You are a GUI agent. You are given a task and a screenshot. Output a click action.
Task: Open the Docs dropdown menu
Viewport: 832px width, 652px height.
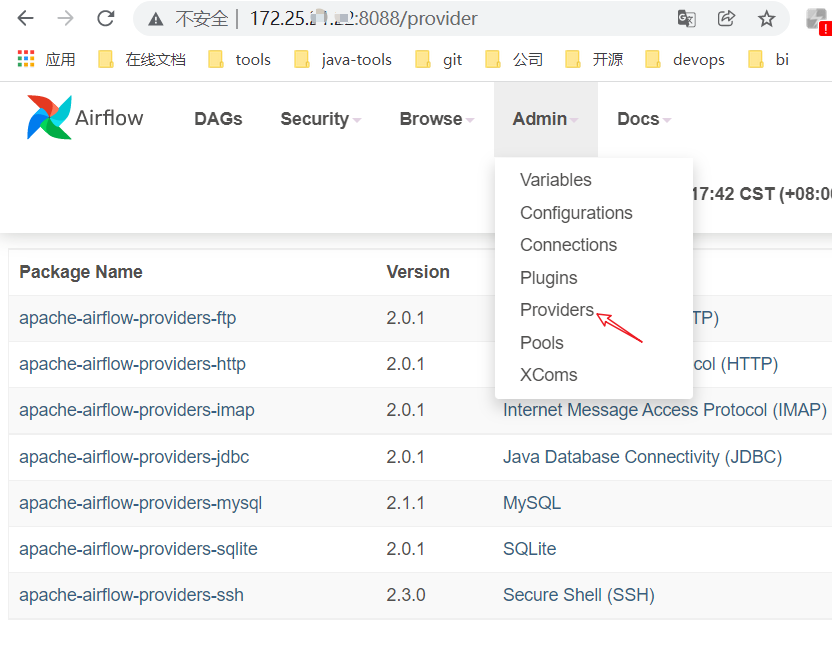click(637, 118)
